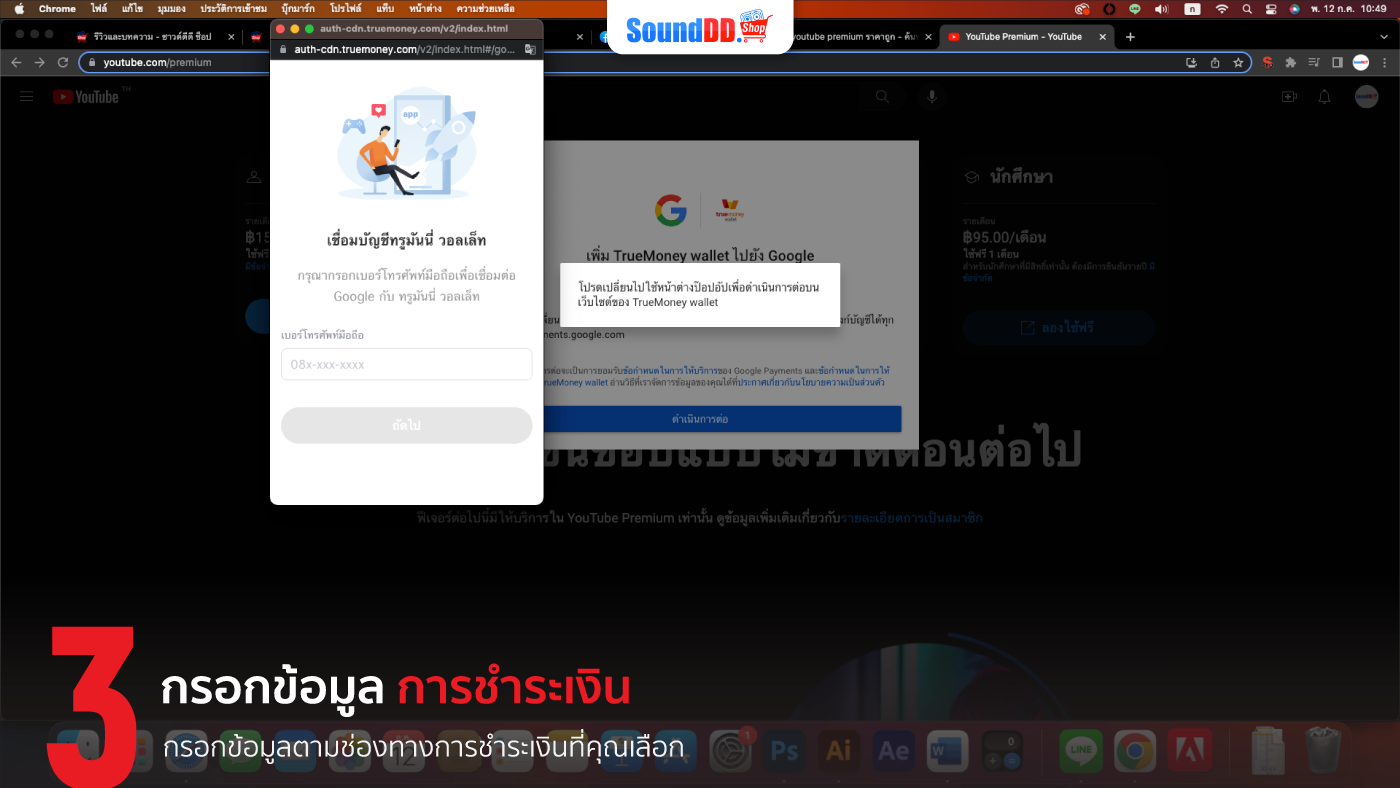Screen dimensions: 1400x788
Task: Open Chrome media controls icon
Action: (1314, 62)
